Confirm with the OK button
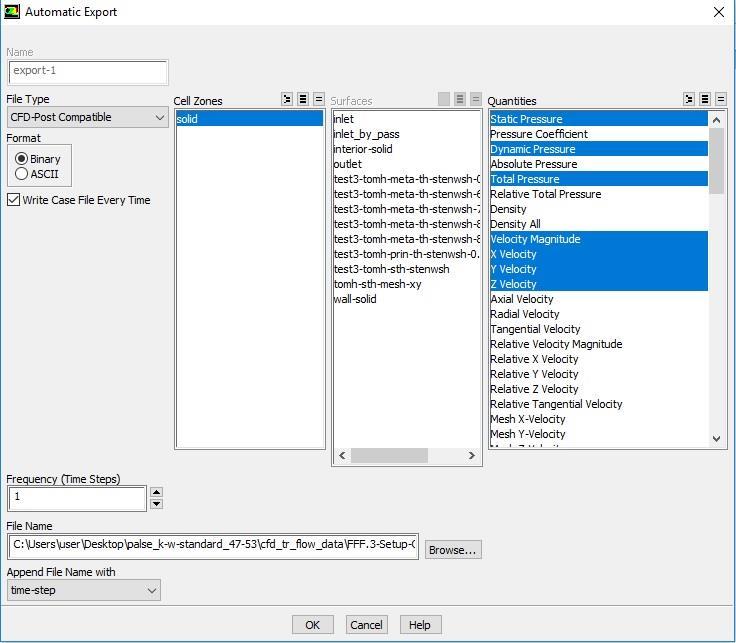 (313, 625)
